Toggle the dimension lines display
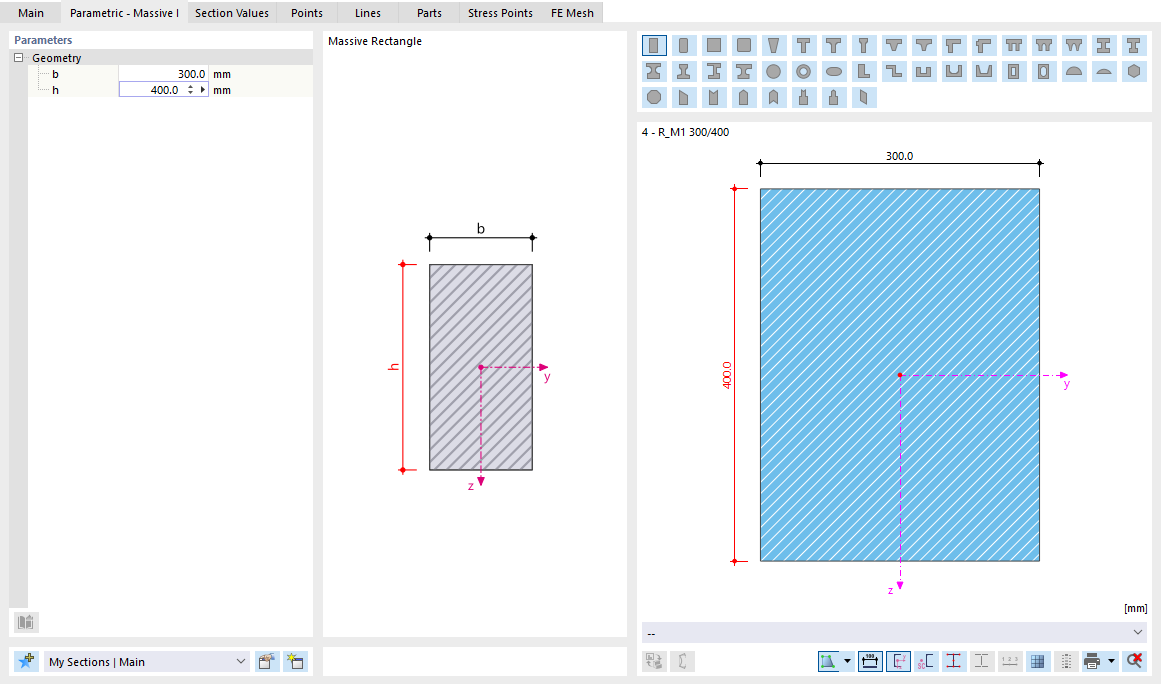 (871, 661)
